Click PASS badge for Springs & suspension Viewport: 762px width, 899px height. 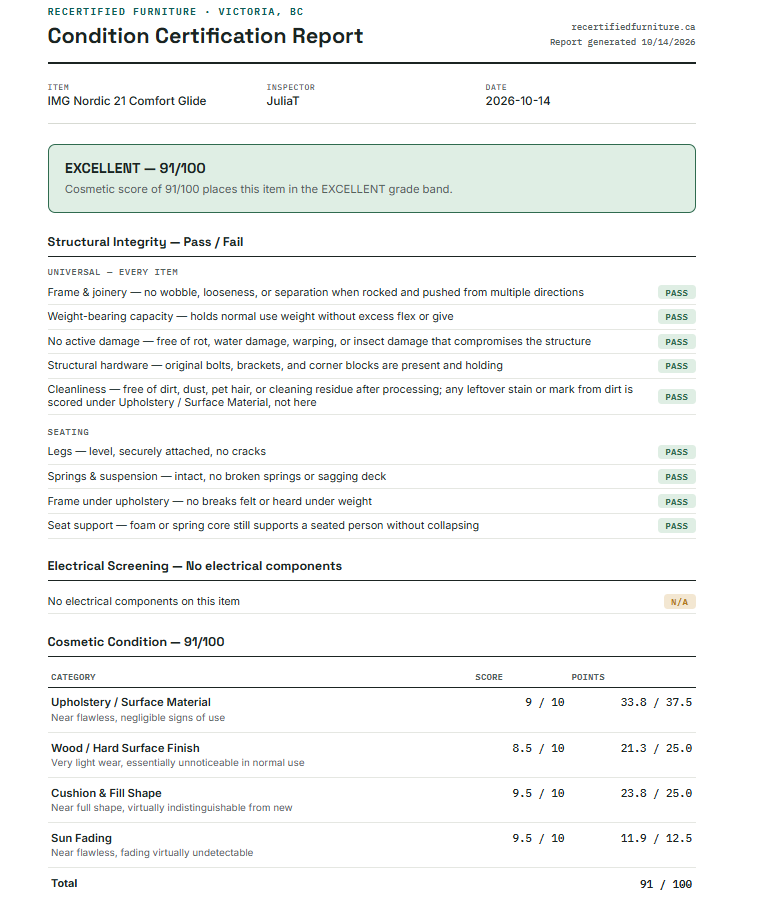point(677,477)
